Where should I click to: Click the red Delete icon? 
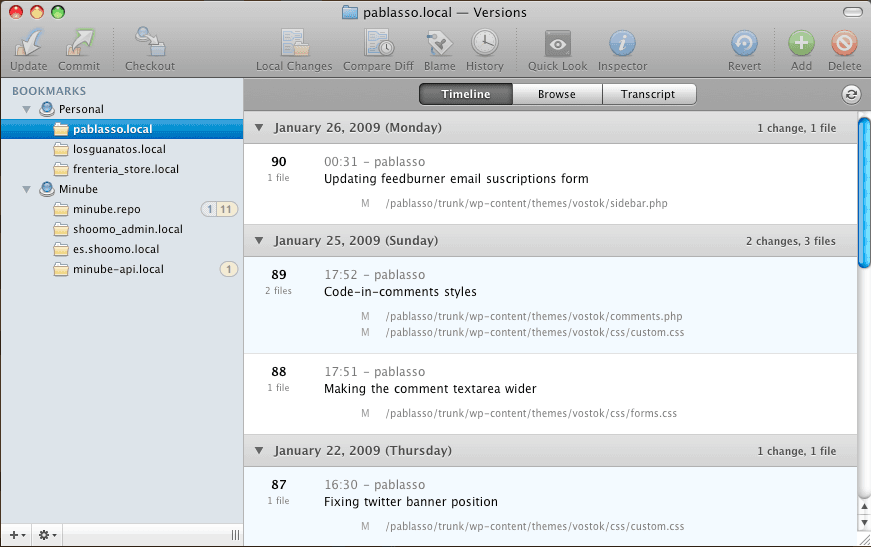[844, 43]
